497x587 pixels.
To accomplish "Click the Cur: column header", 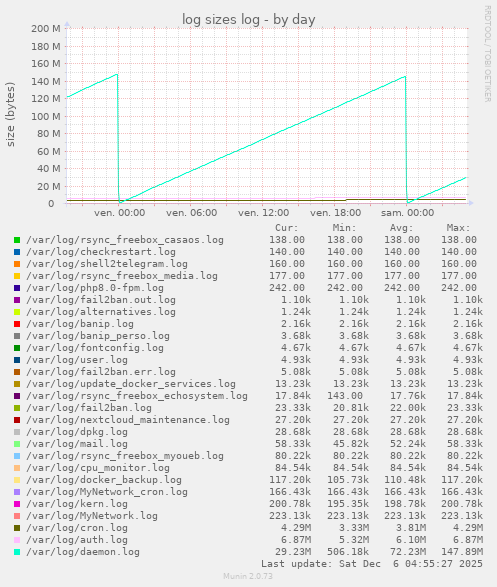I will (287, 228).
